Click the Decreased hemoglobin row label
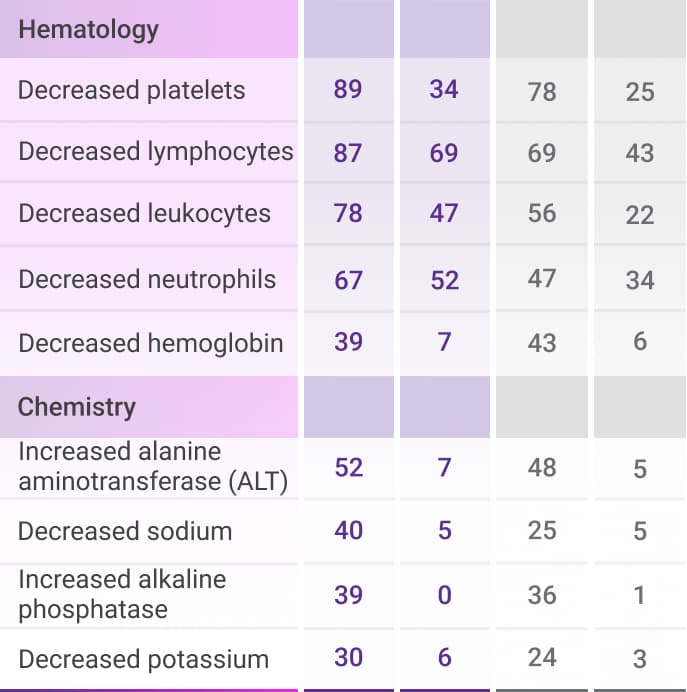 click(151, 343)
